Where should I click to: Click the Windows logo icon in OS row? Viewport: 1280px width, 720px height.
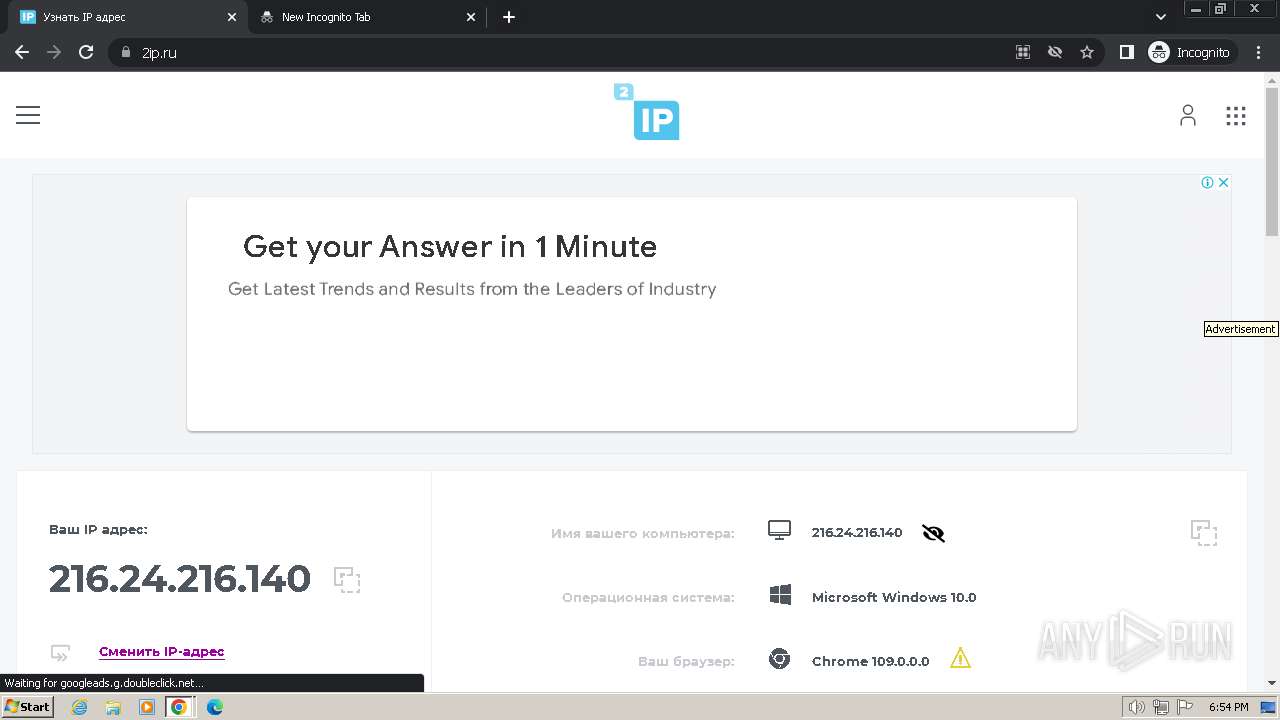pyautogui.click(x=780, y=596)
